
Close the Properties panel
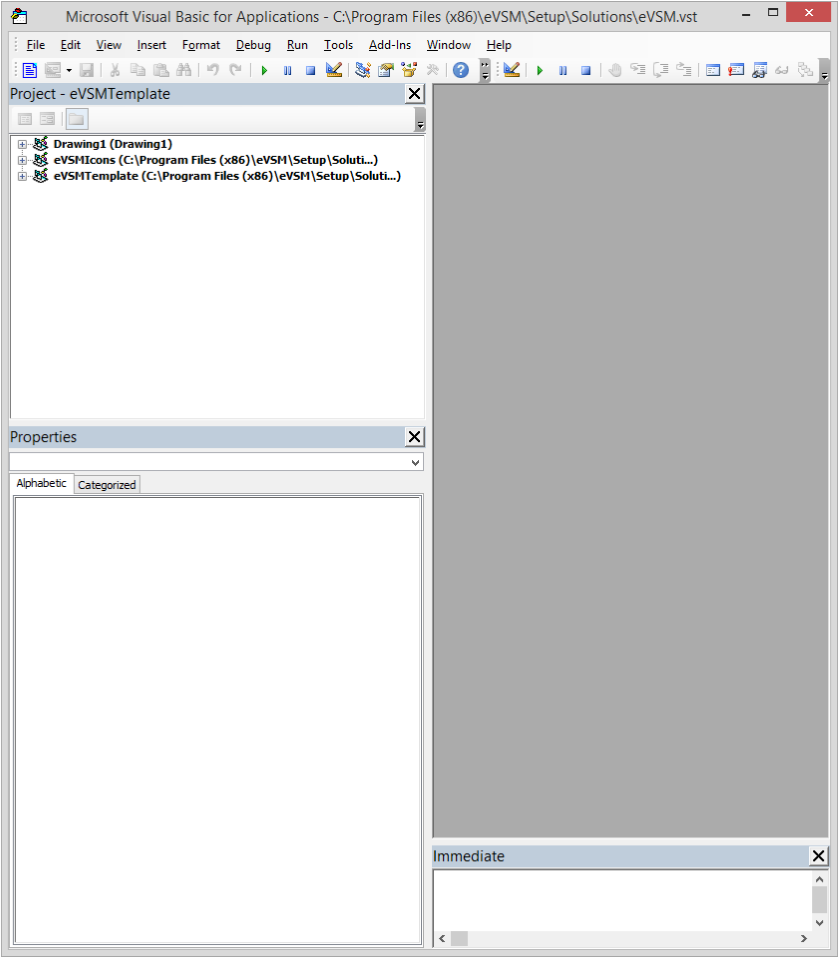coord(414,437)
